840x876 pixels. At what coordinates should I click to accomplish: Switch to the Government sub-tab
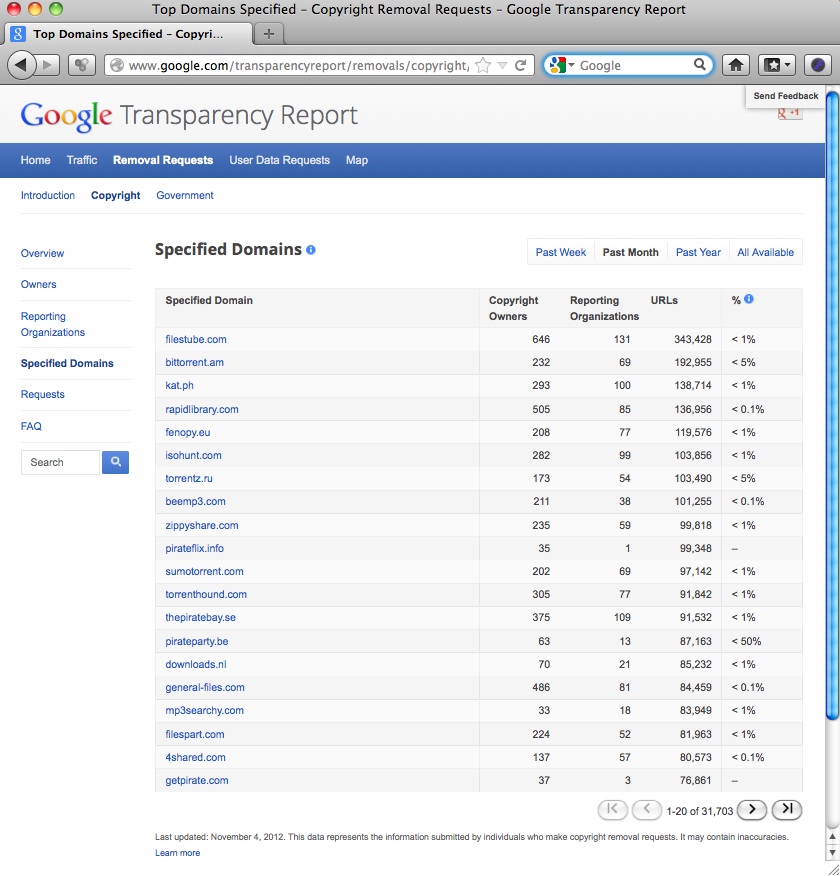pos(185,196)
